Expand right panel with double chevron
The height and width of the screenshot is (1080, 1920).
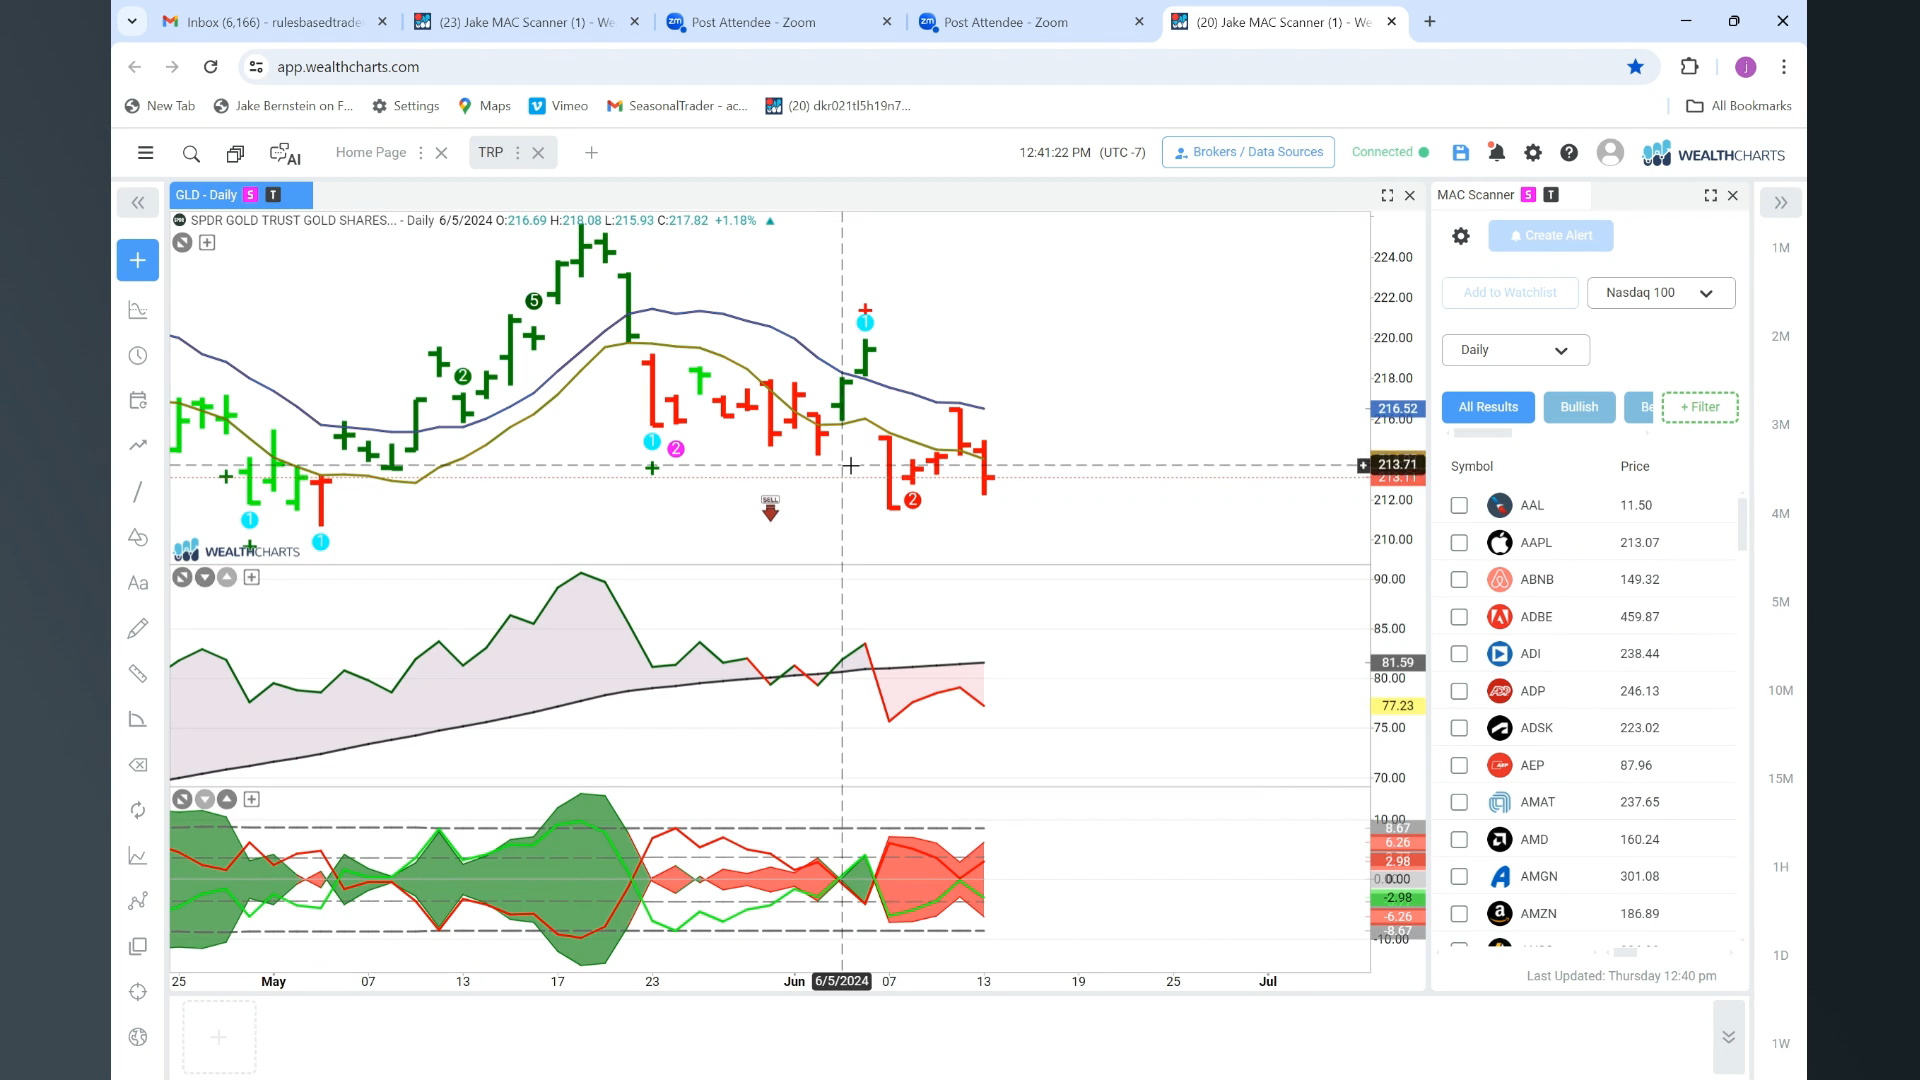pyautogui.click(x=1781, y=203)
